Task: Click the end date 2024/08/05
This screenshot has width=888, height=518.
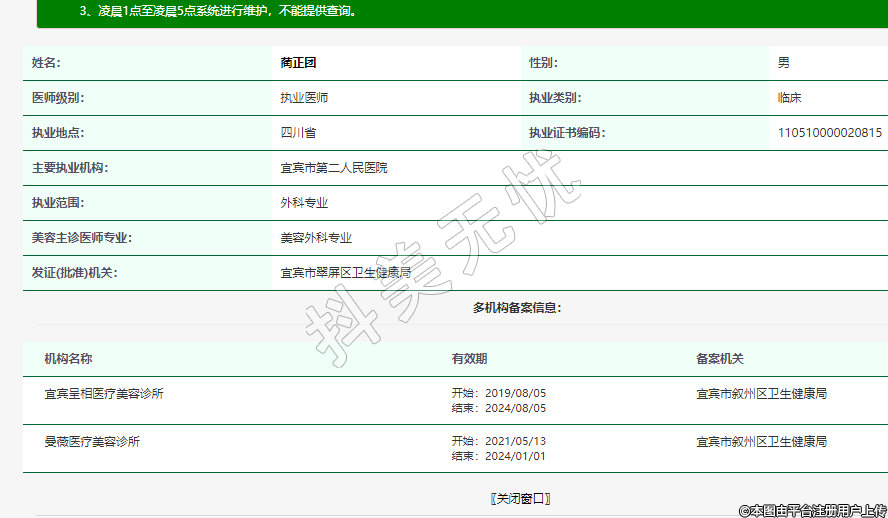Action: pyautogui.click(x=515, y=408)
